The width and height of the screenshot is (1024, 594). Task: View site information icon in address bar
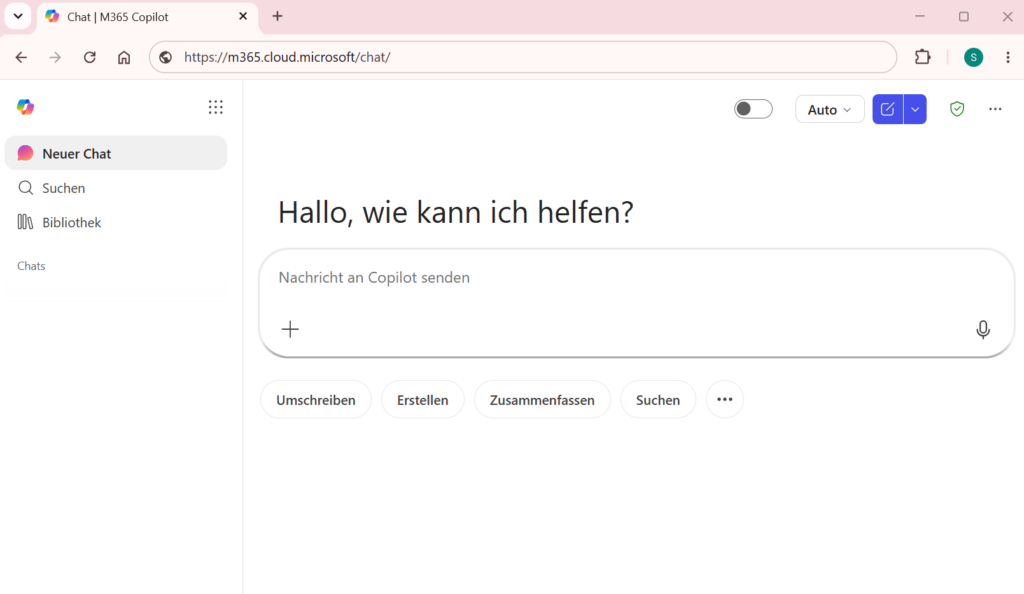(x=166, y=57)
